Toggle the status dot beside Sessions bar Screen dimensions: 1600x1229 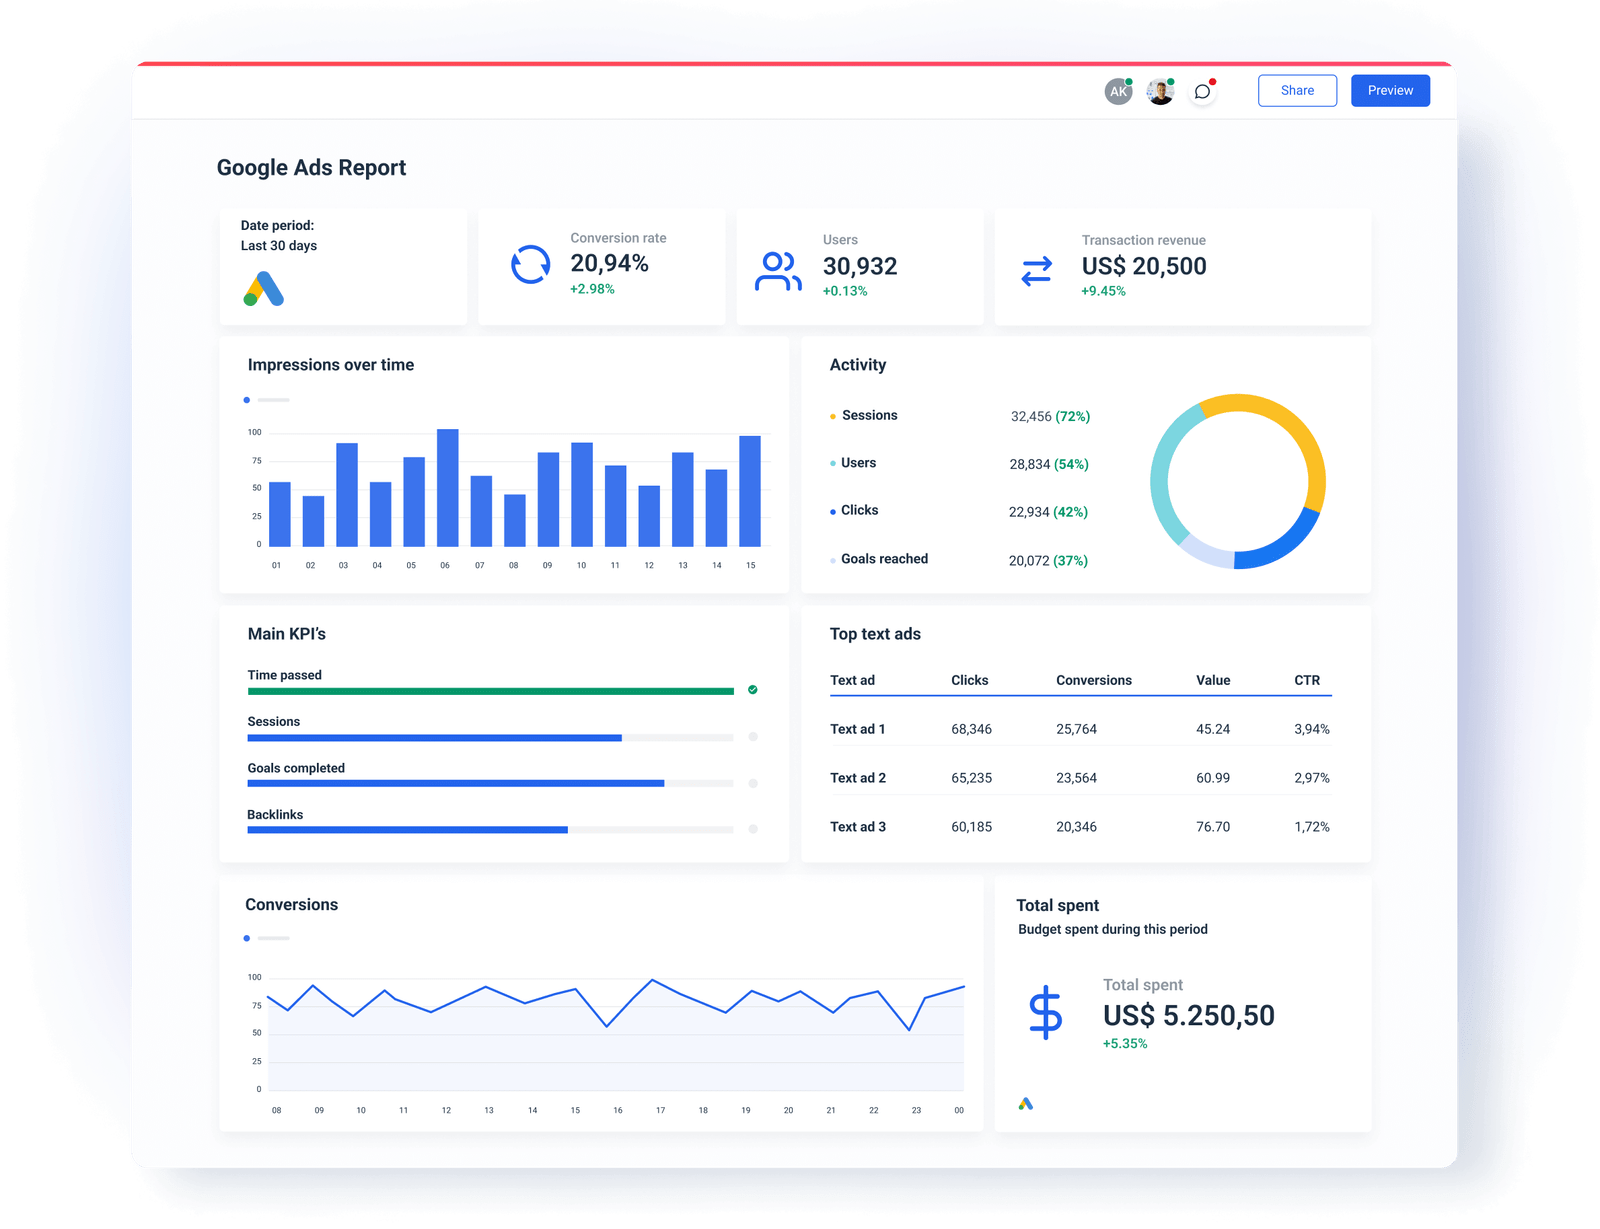point(753,737)
